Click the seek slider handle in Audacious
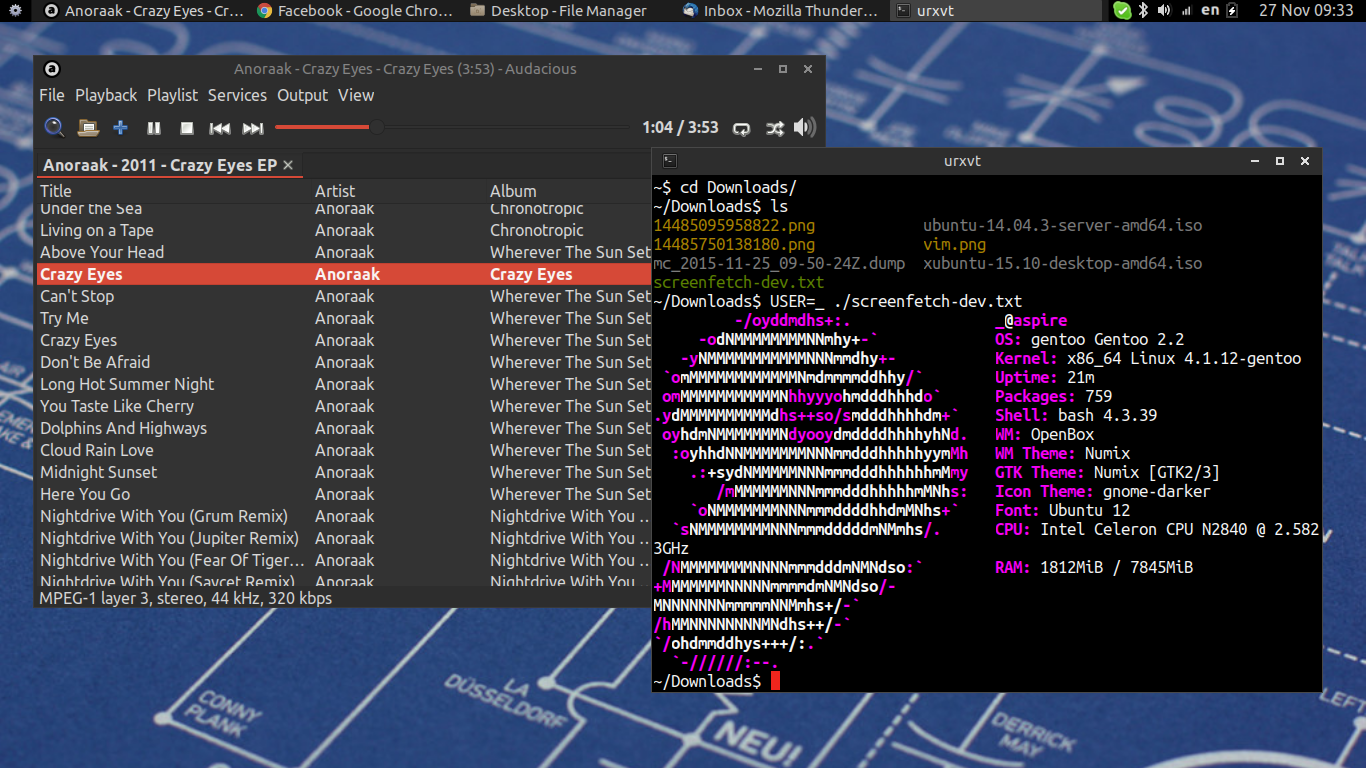Image resolution: width=1366 pixels, height=768 pixels. [377, 127]
